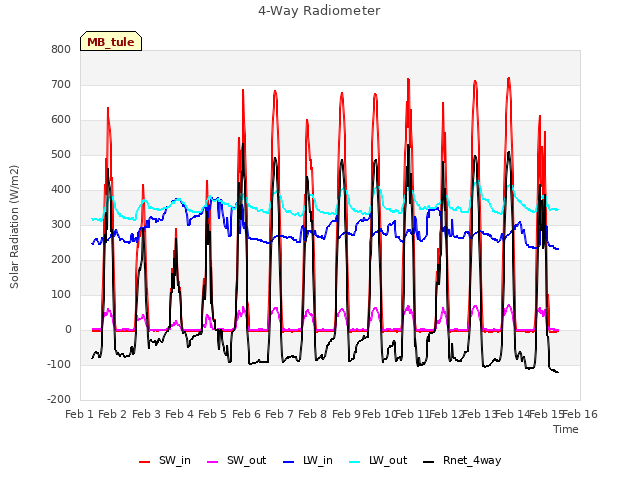The width and height of the screenshot is (640, 480).
Task: Toggle LW_in series in legend
Action: click(x=308, y=460)
